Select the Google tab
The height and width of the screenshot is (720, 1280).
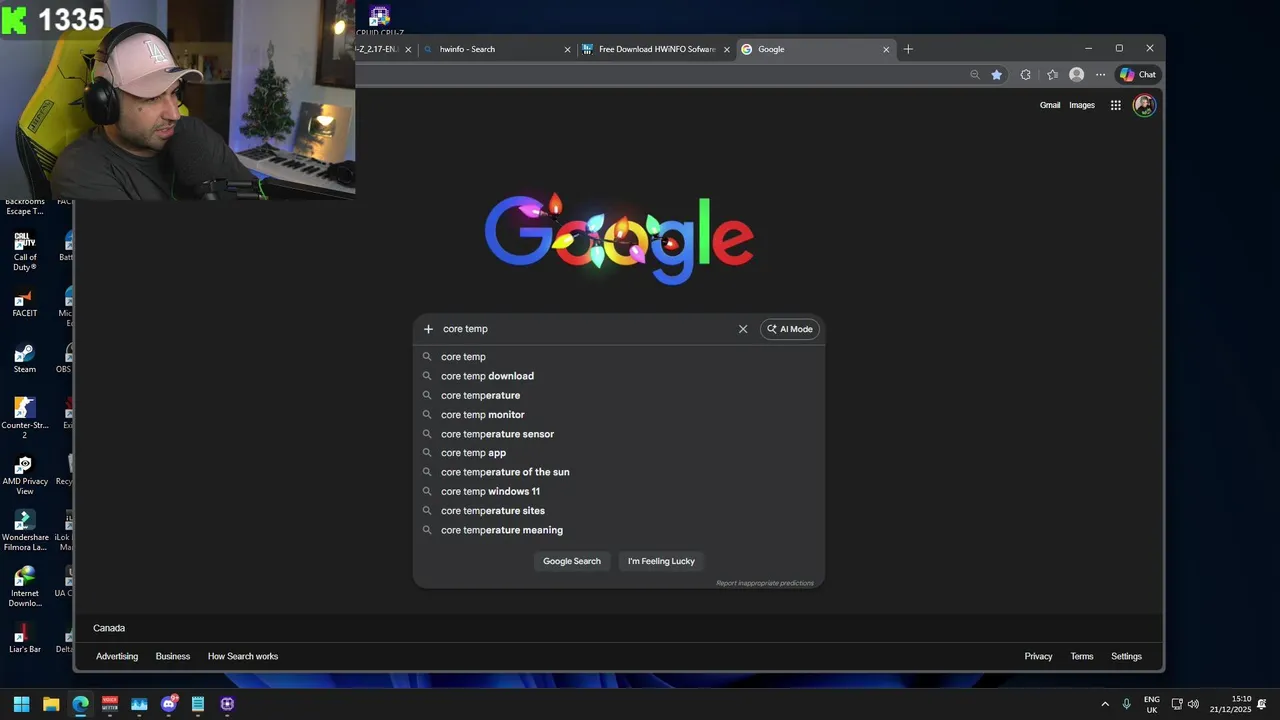(815, 49)
